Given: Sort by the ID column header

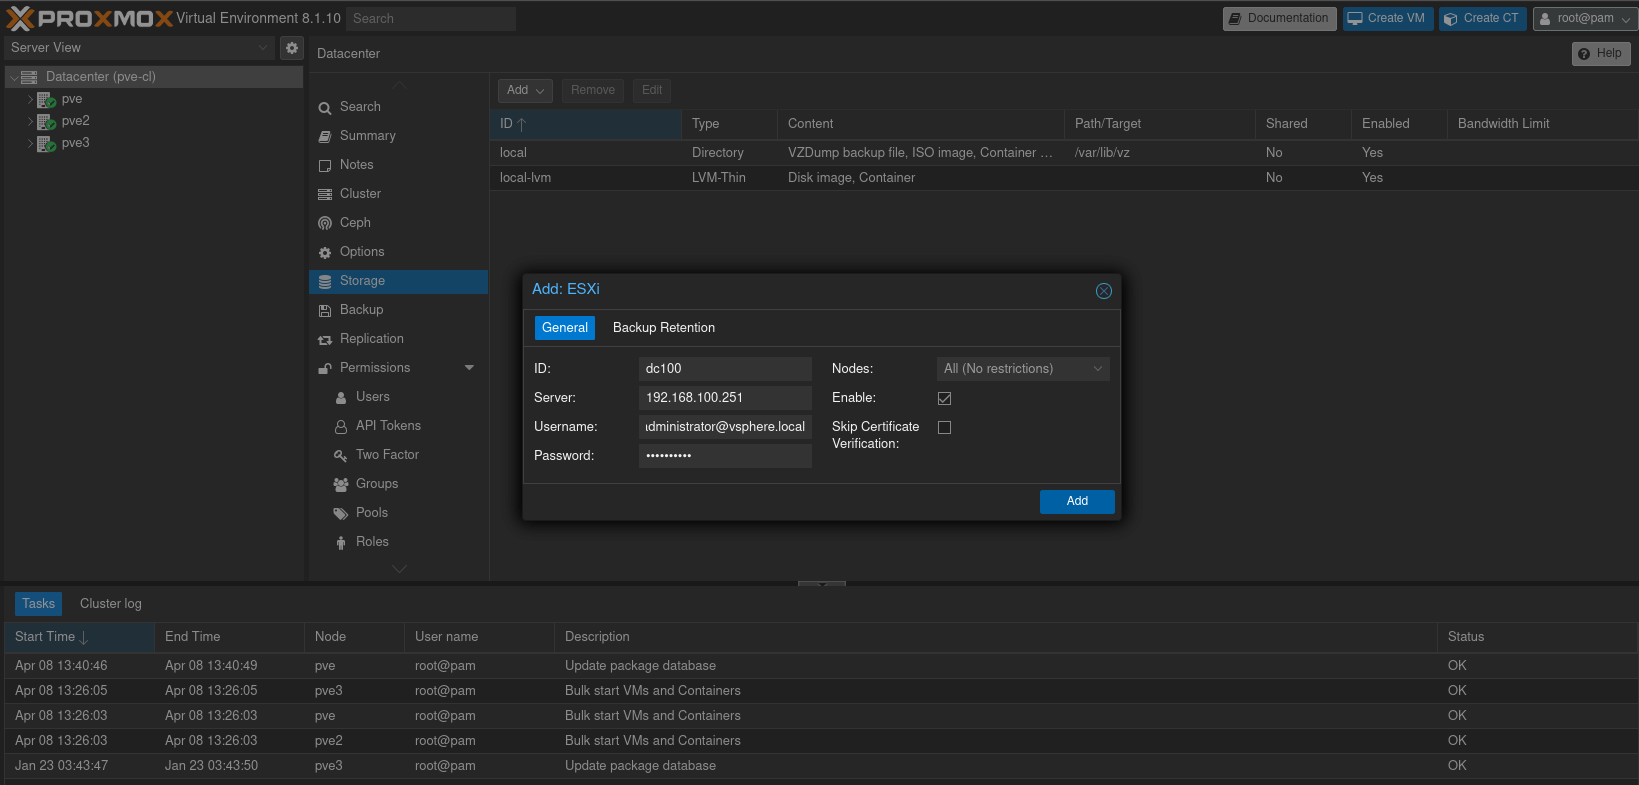Looking at the screenshot, I should click(x=586, y=124).
